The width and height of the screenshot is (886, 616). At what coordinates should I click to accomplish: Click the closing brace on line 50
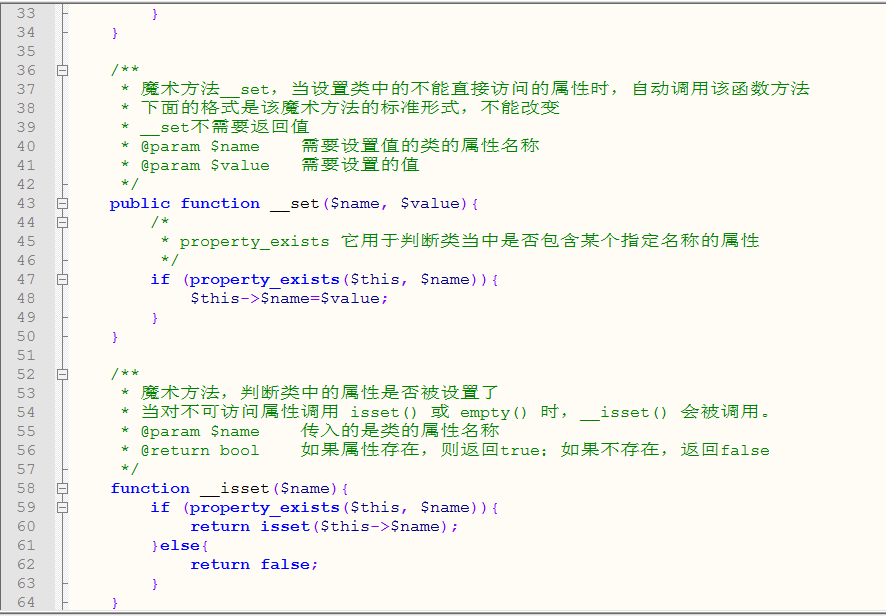point(115,337)
